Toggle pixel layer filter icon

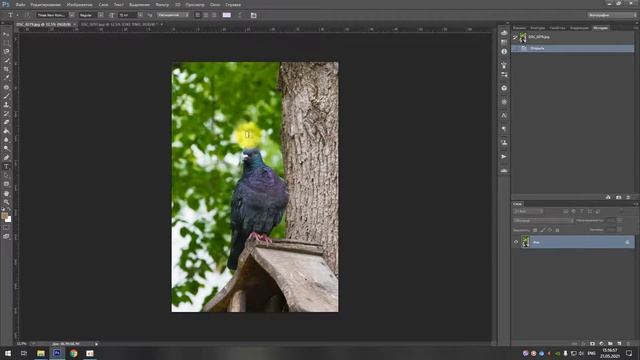(566, 211)
